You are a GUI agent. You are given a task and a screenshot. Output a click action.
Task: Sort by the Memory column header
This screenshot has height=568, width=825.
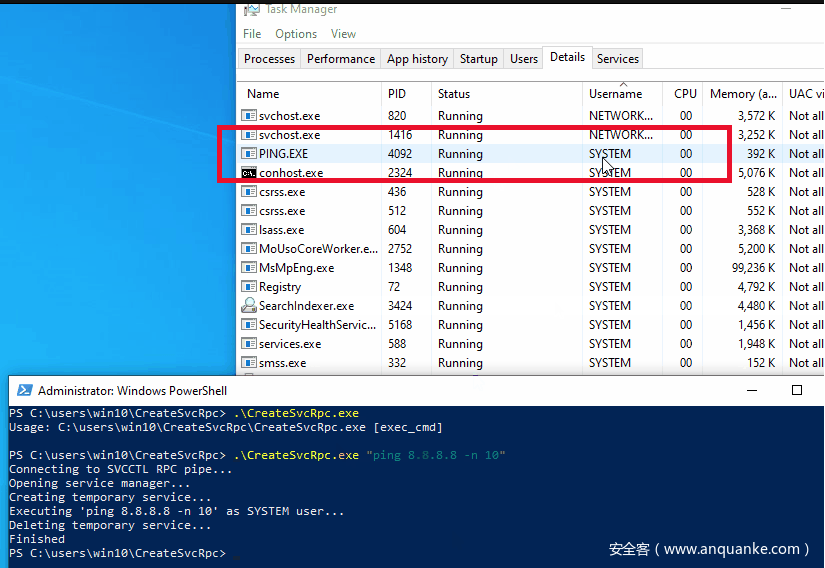tap(742, 94)
